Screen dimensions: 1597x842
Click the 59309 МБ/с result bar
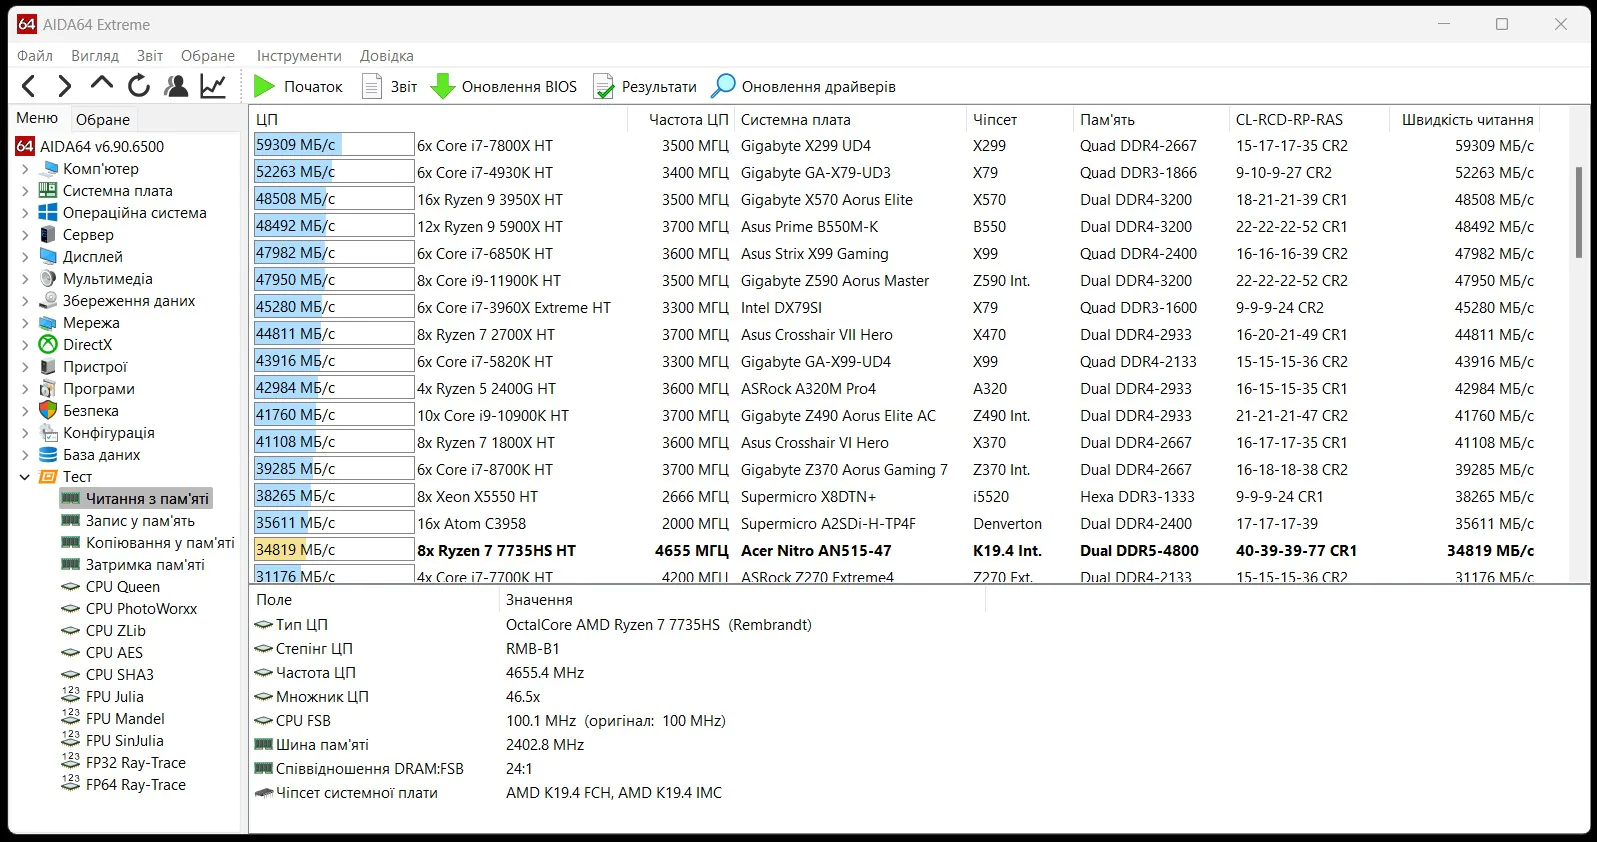pos(334,145)
